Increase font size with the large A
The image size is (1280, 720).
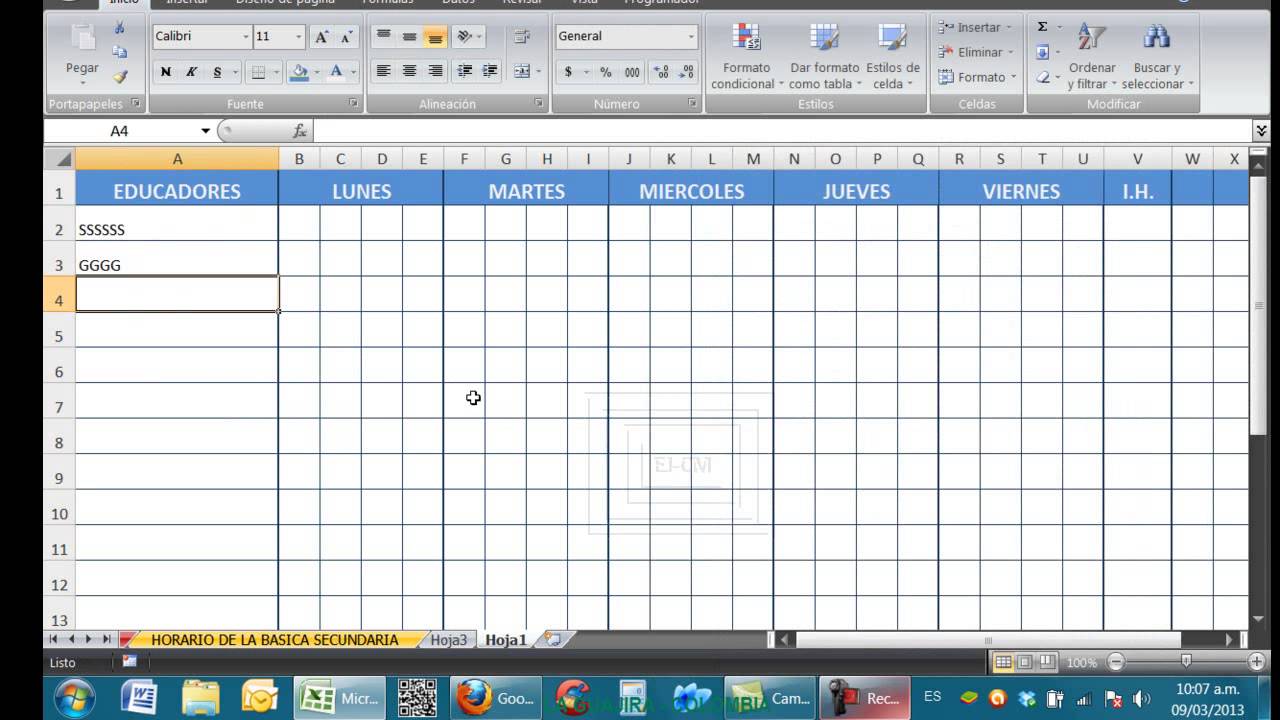pyautogui.click(x=322, y=37)
